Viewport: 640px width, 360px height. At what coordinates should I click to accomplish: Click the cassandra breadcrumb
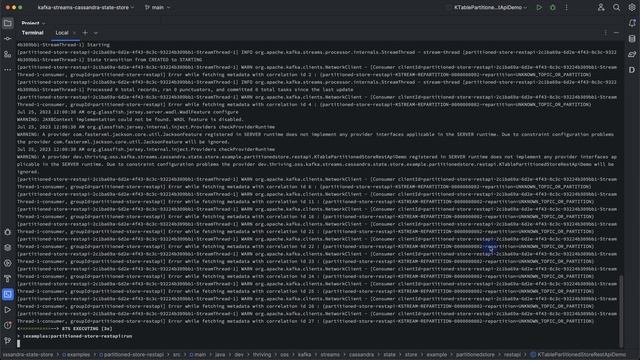pyautogui.click(x=361, y=355)
